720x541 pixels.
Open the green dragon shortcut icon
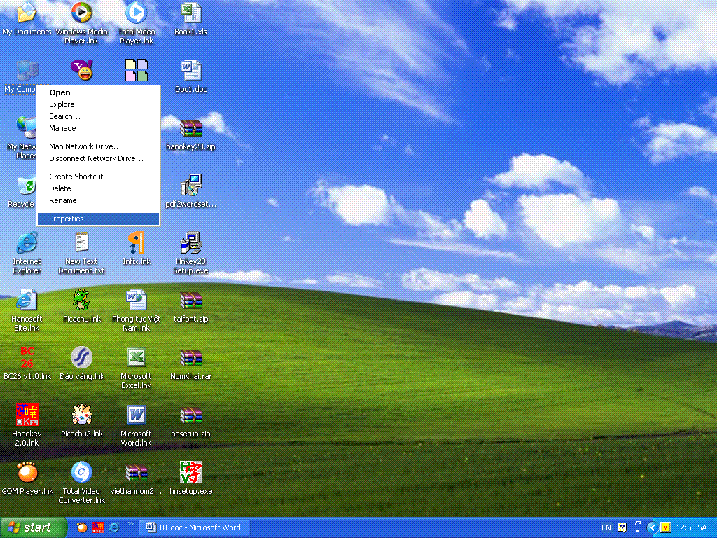pyautogui.click(x=81, y=300)
